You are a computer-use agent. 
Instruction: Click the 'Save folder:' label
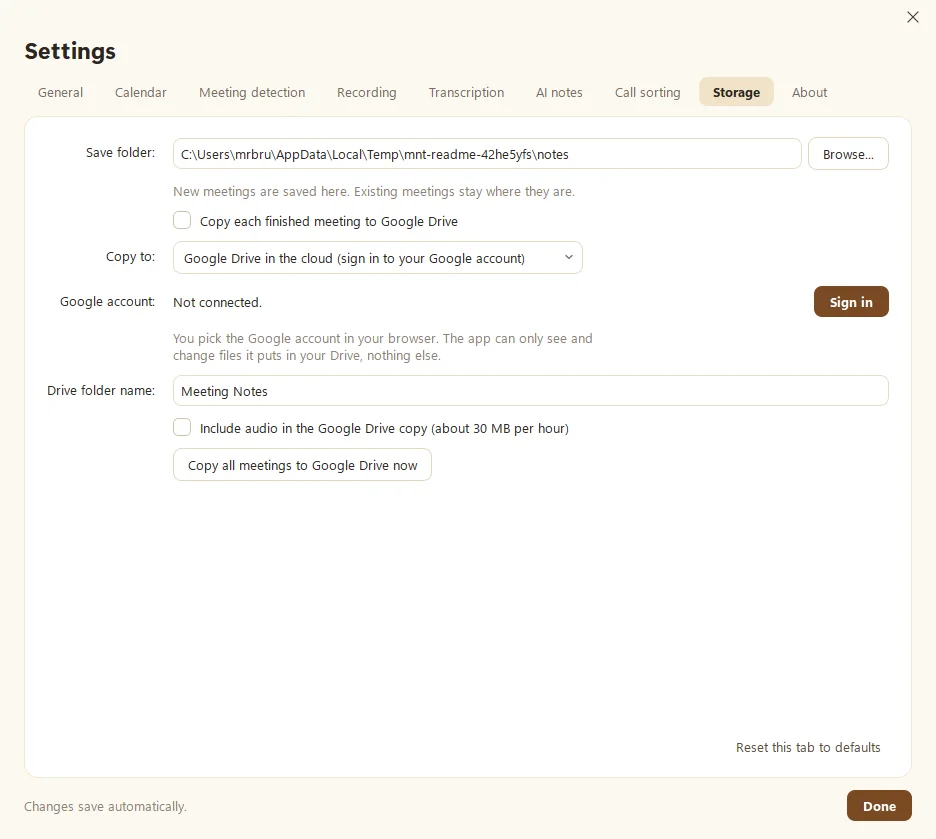(120, 153)
